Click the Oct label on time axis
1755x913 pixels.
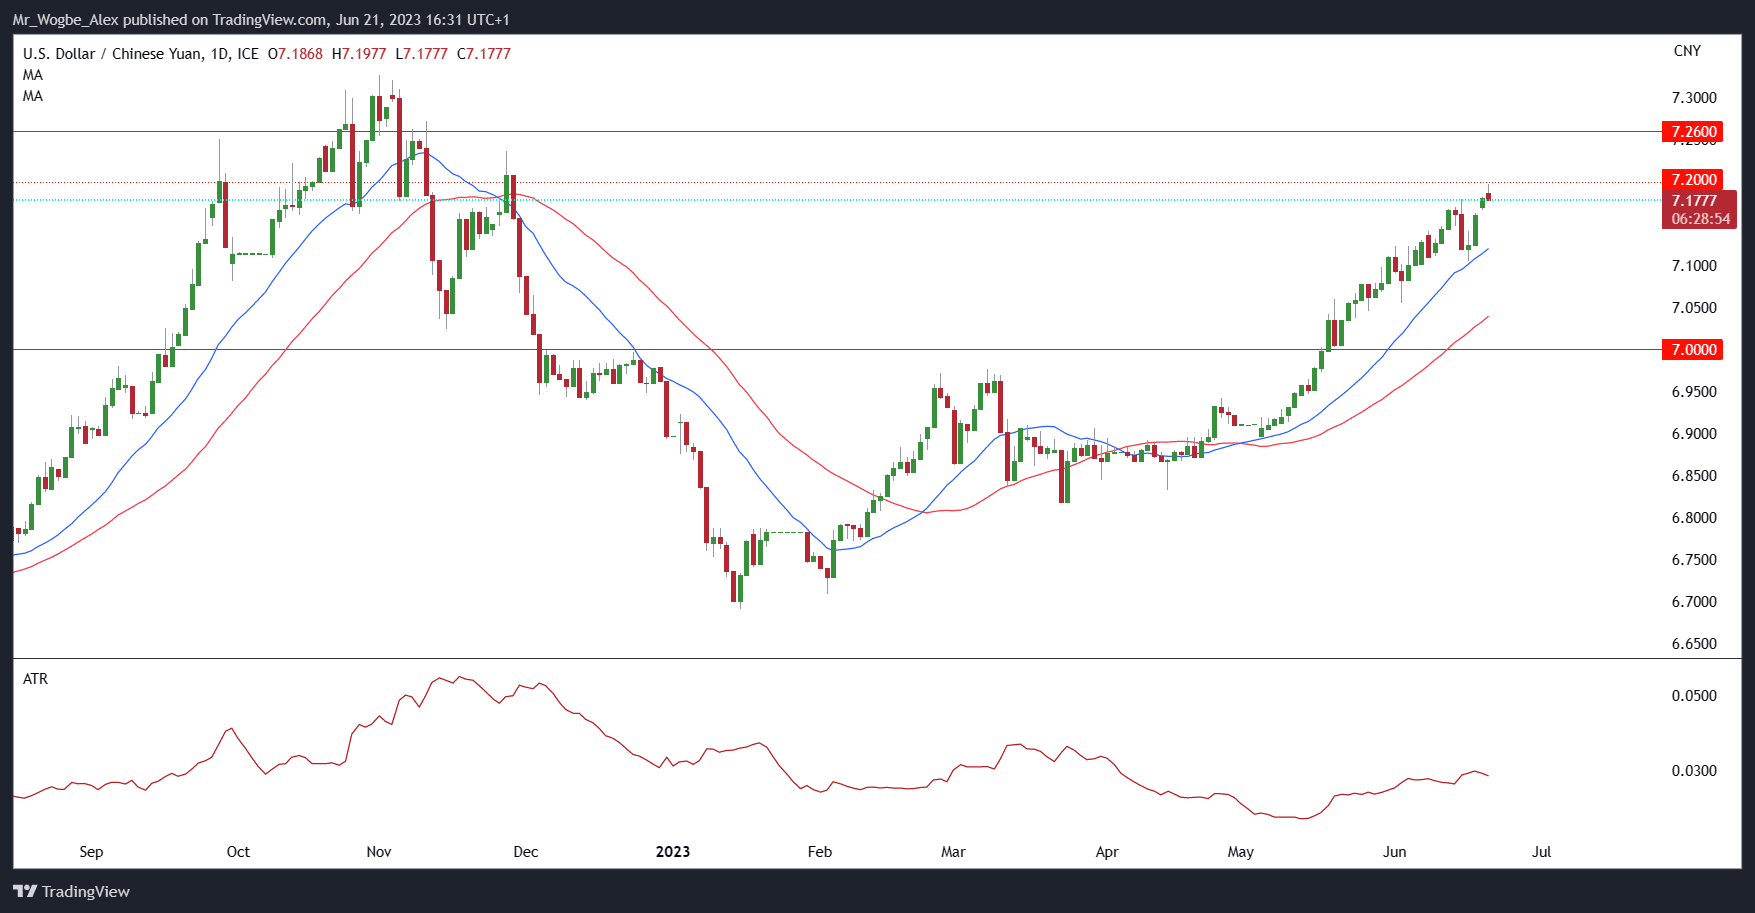(238, 852)
